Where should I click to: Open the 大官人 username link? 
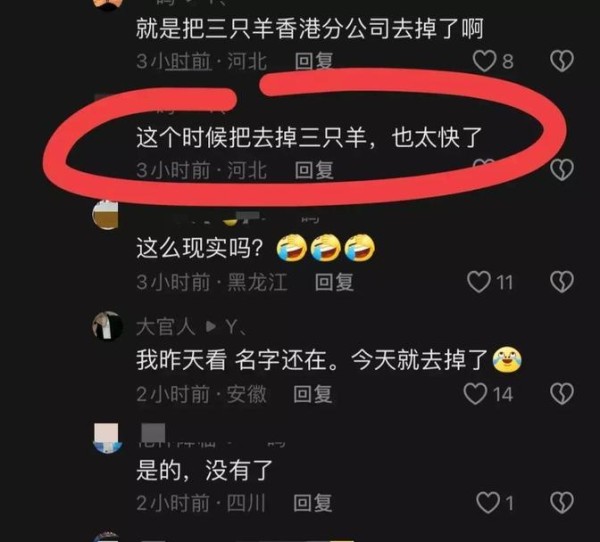[x=166, y=327]
